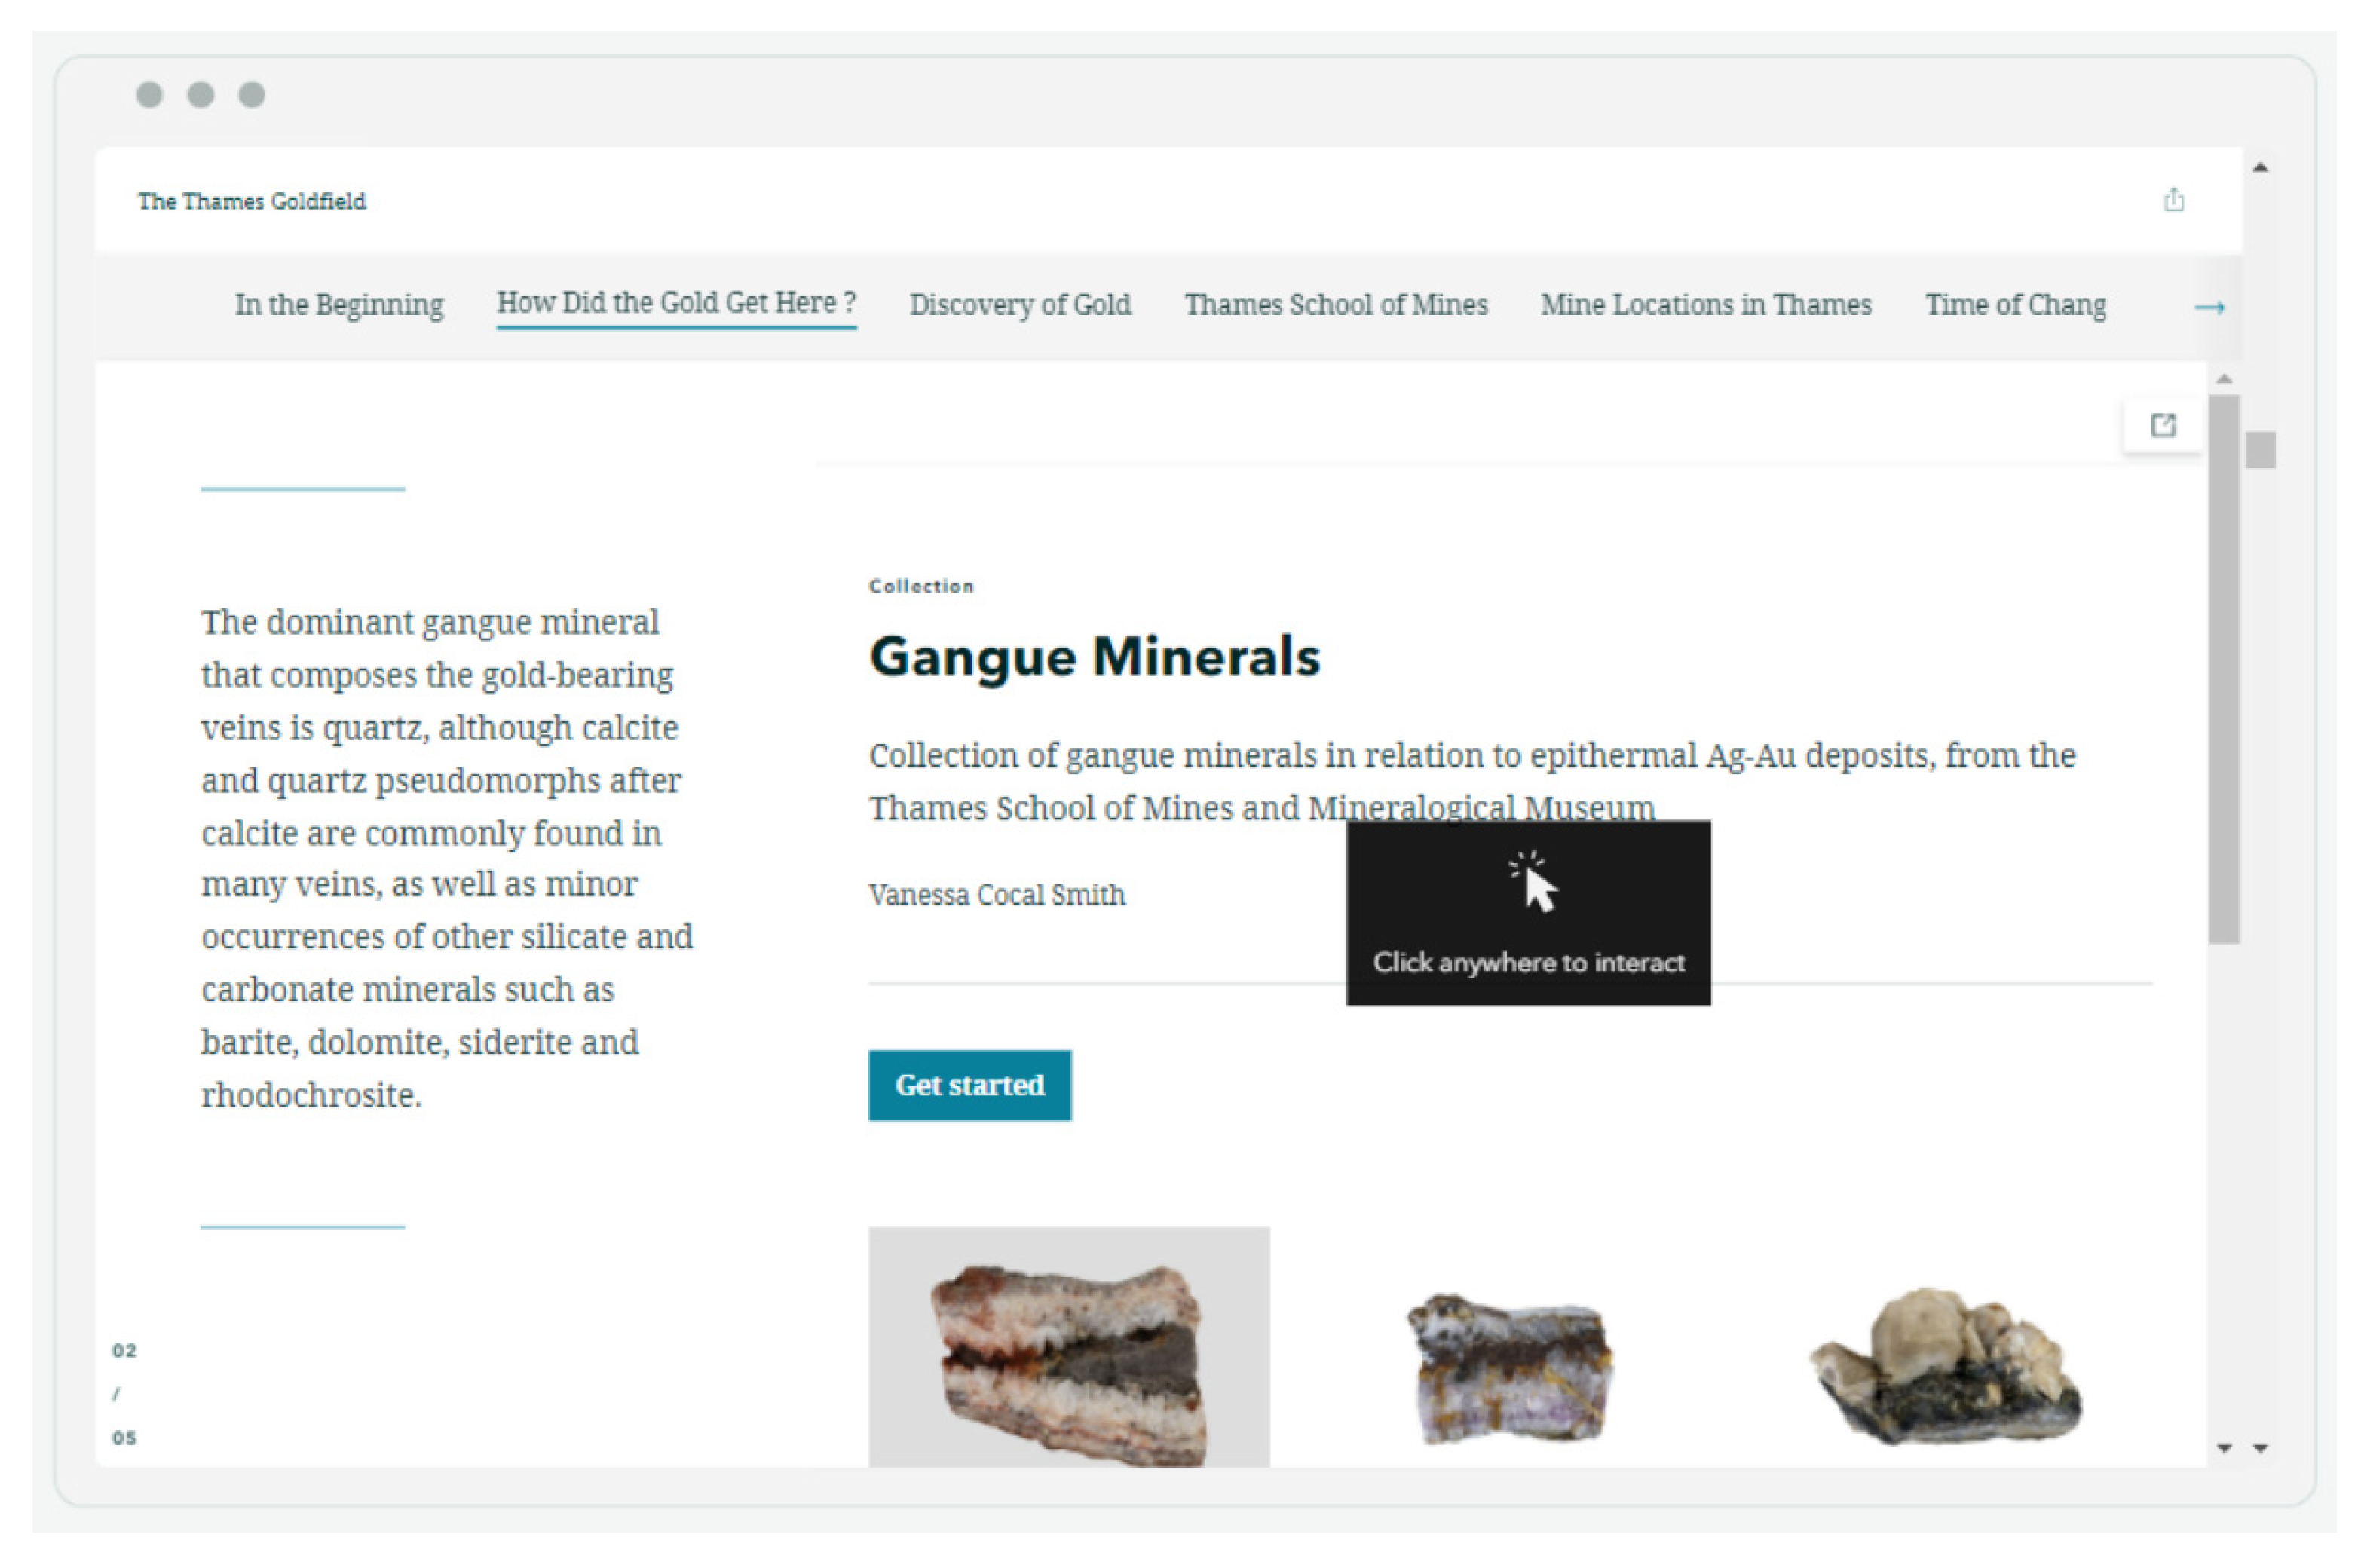Open the 'Mine Locations in Thames' section
Image resolution: width=2361 pixels, height=1568 pixels.
pyautogui.click(x=1706, y=305)
